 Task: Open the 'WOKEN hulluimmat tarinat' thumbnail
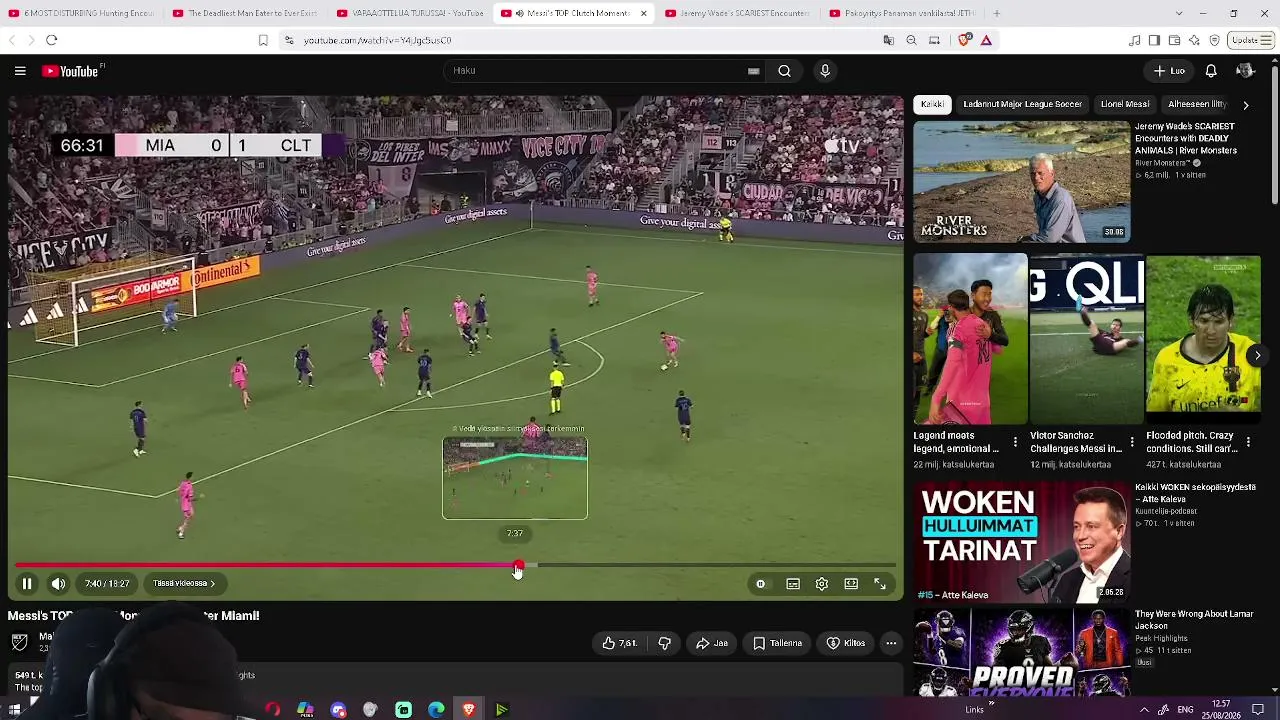click(1022, 542)
